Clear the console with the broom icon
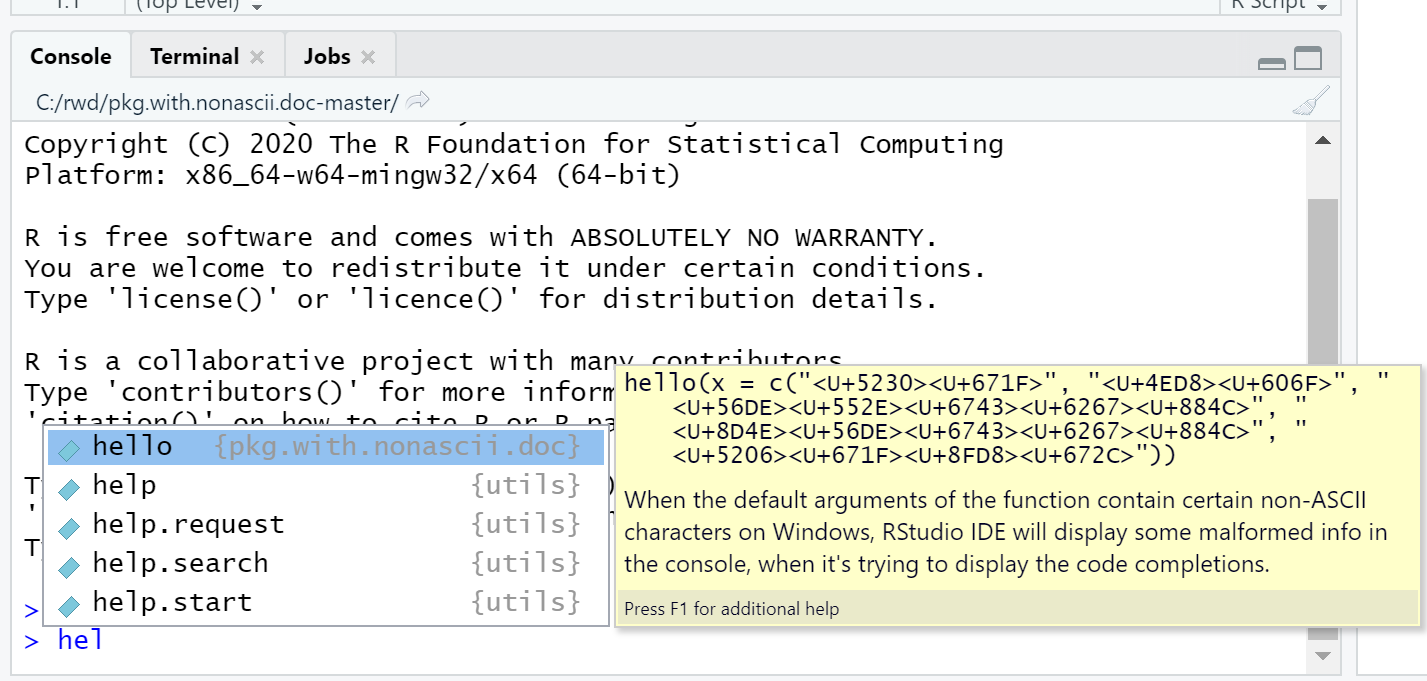This screenshot has height=681, width=1427. tap(1310, 100)
